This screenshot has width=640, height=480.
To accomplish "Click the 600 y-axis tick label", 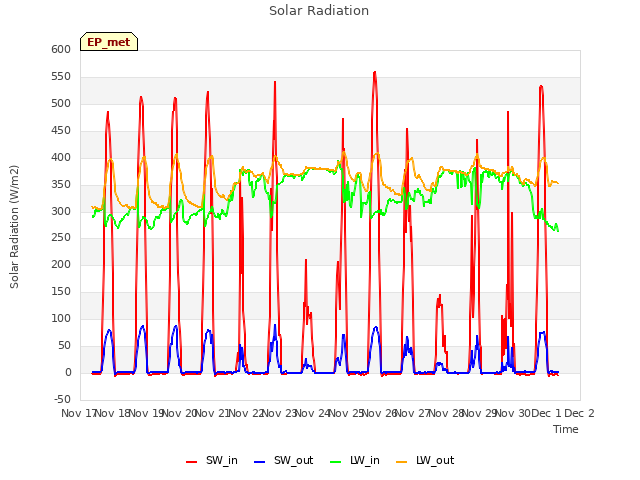I will click(61, 49).
